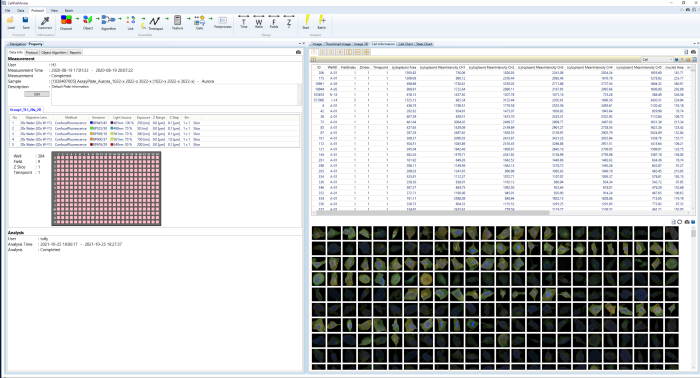This screenshot has width=700, height=378.
Task: Switch to the Cell Chart tab
Action: (x=406, y=44)
